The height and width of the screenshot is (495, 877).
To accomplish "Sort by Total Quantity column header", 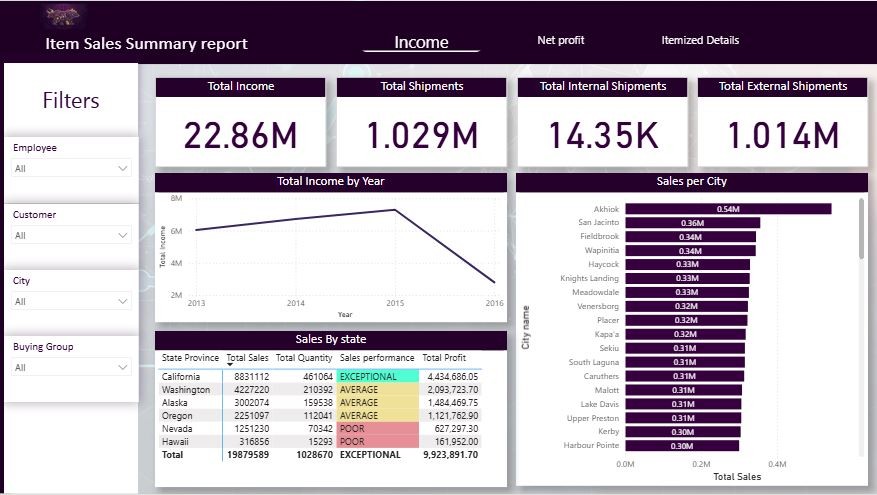I will (x=304, y=358).
